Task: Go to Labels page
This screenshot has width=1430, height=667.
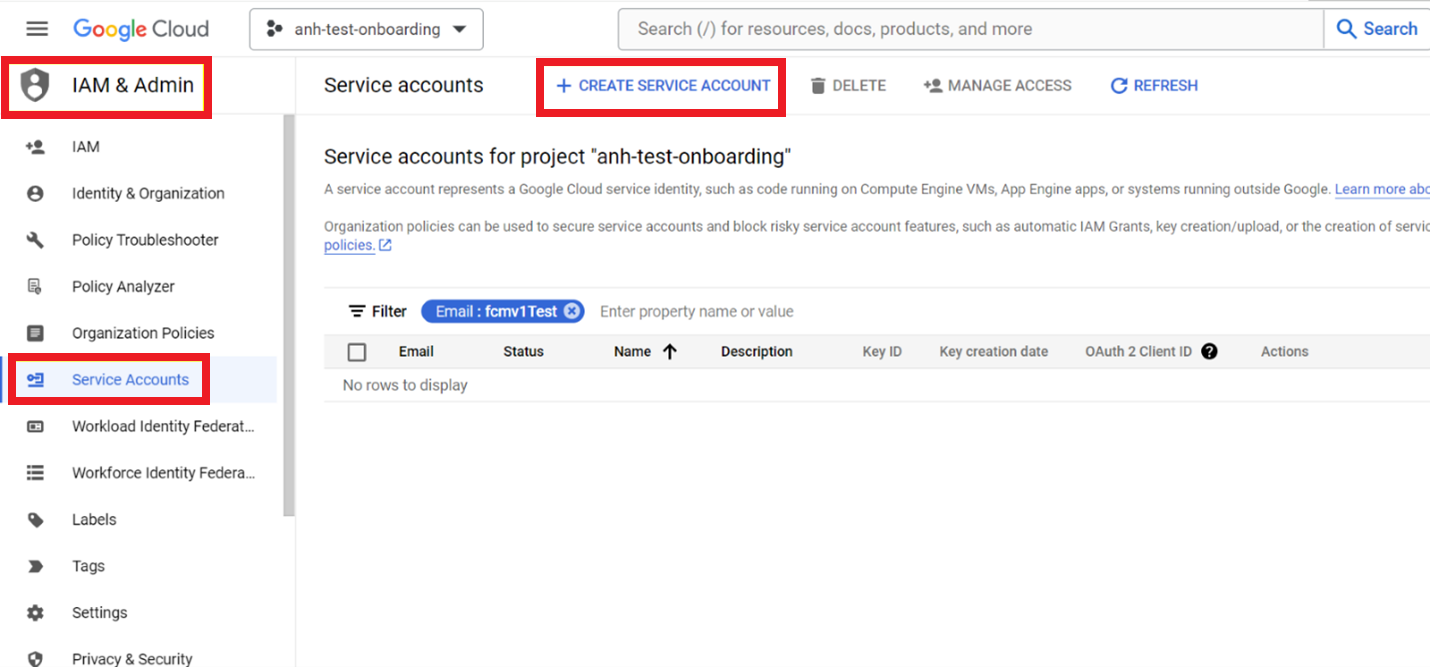Action: (x=94, y=520)
